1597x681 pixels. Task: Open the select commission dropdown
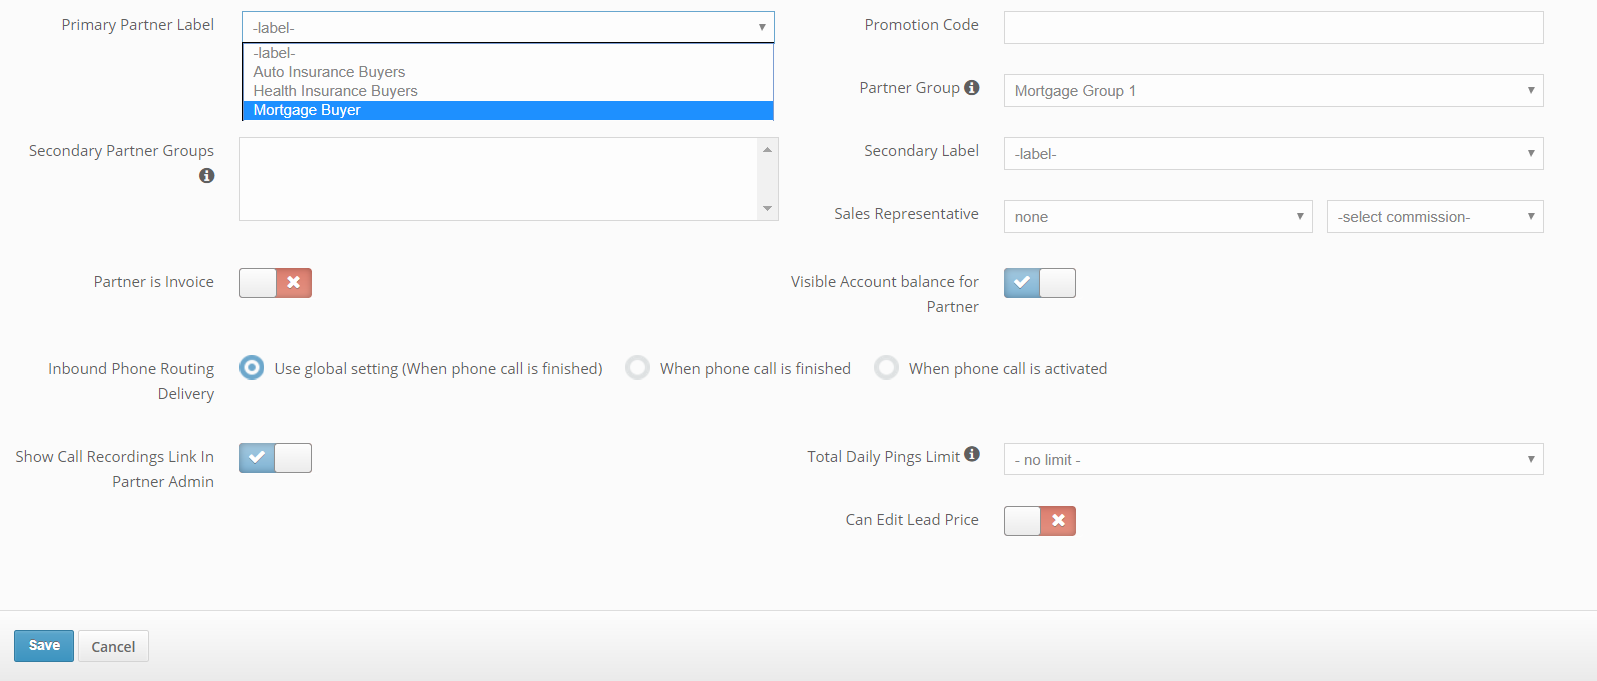point(1434,217)
